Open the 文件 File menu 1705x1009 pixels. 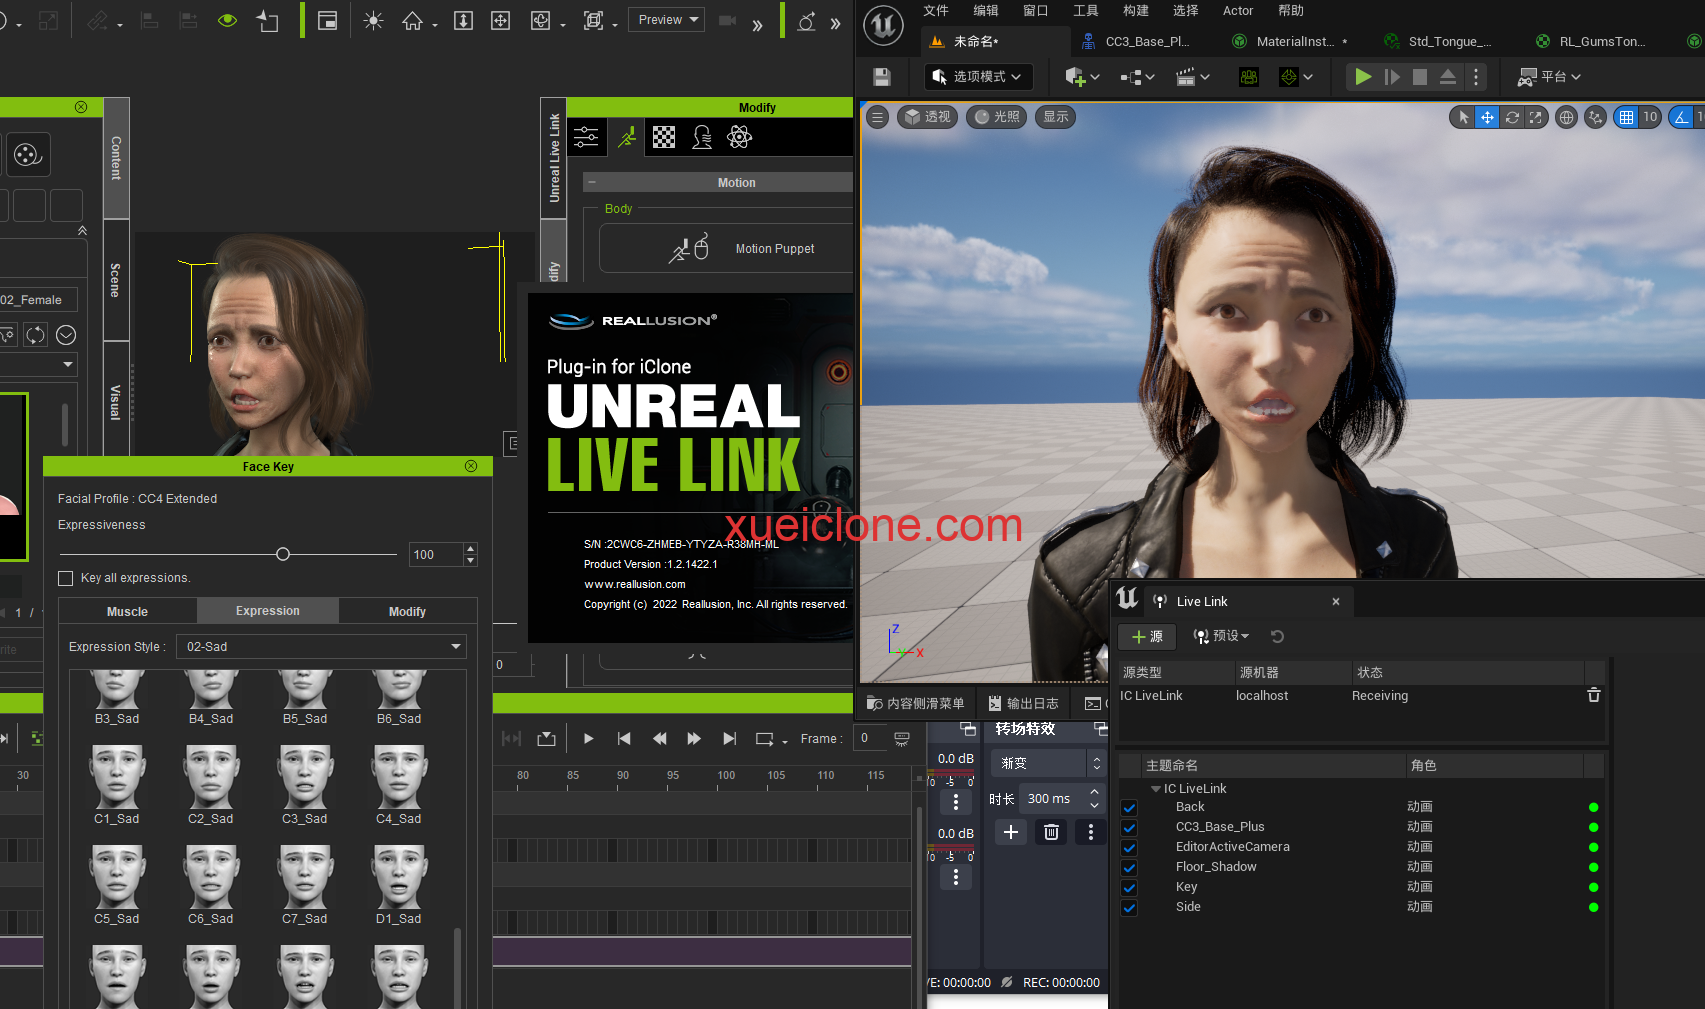[936, 11]
